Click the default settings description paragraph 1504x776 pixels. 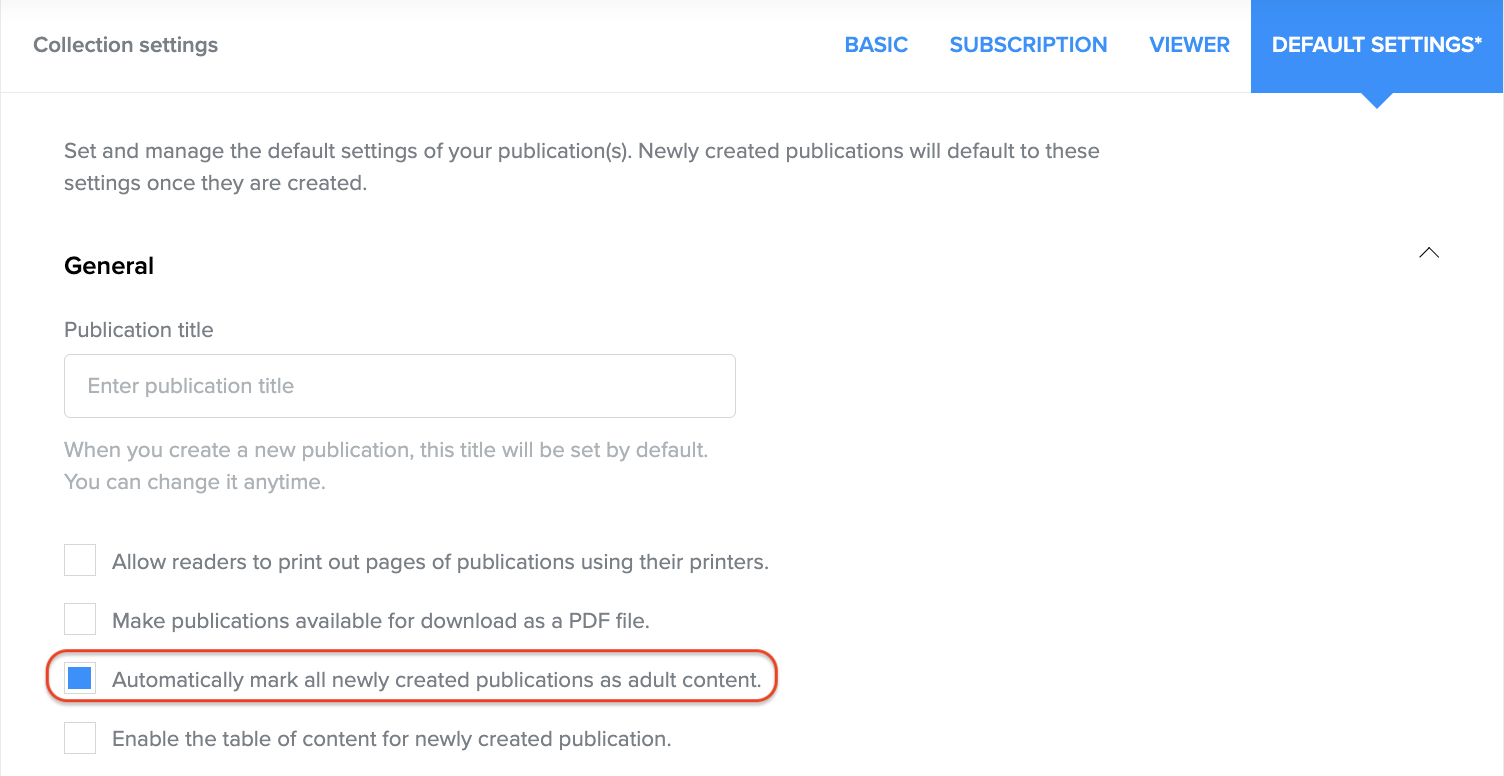[581, 168]
